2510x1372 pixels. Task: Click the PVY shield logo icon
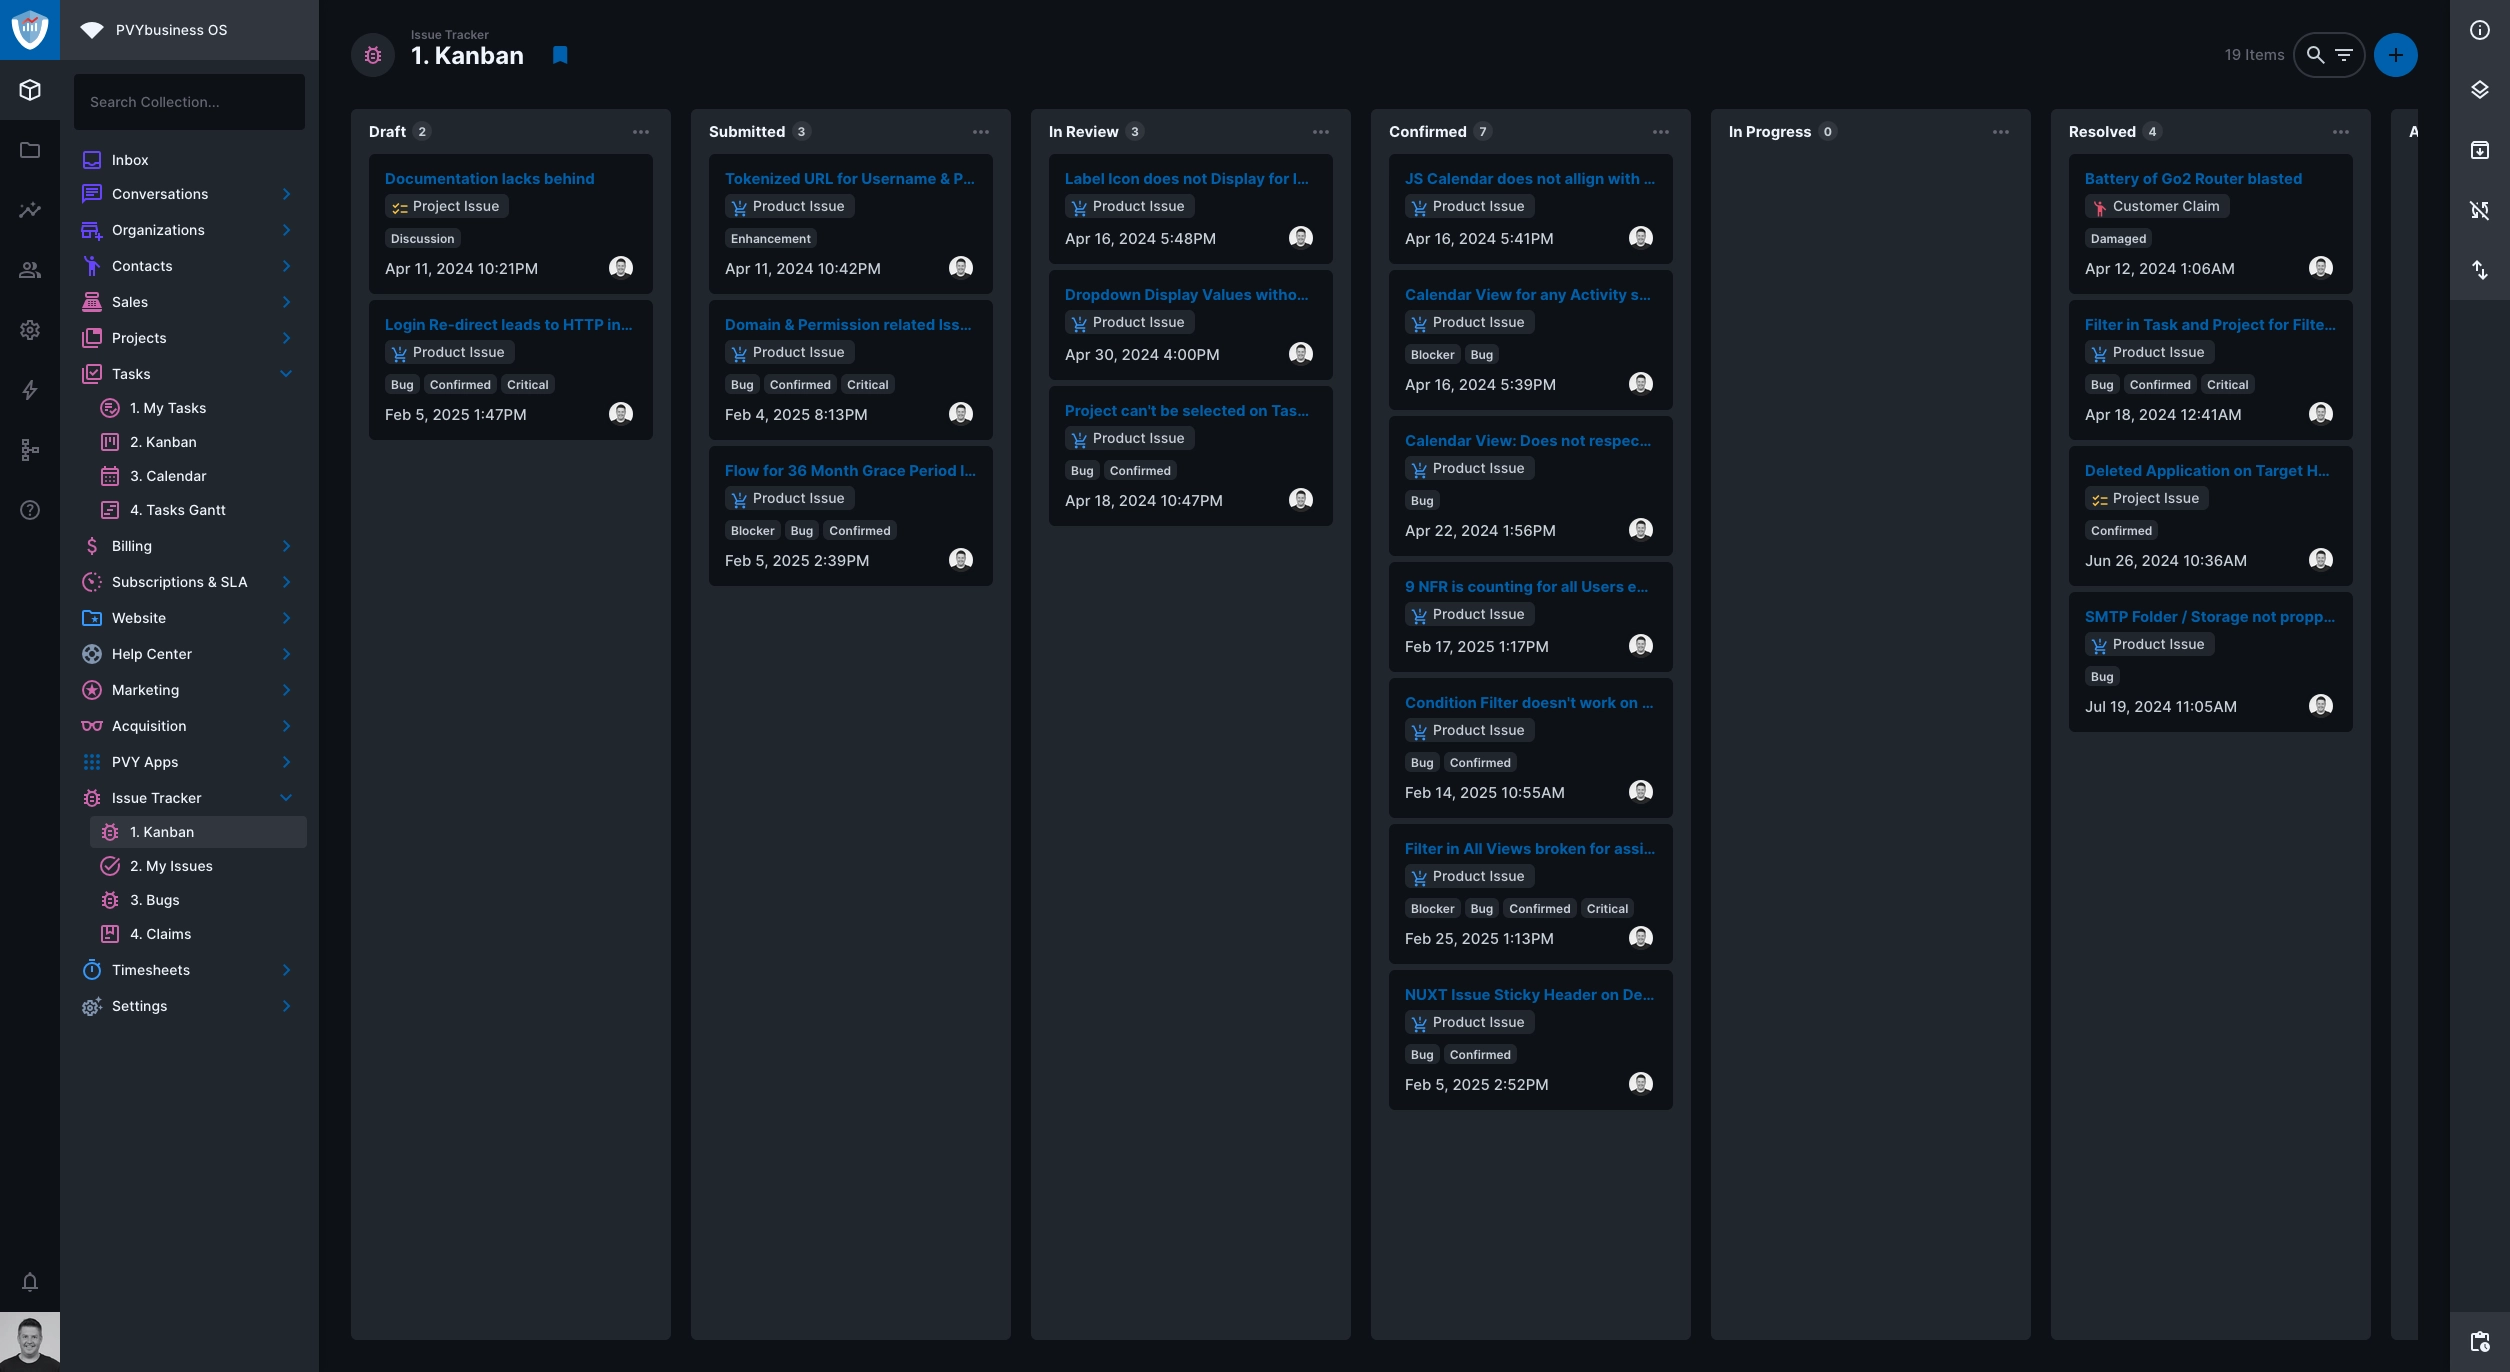pos(30,30)
